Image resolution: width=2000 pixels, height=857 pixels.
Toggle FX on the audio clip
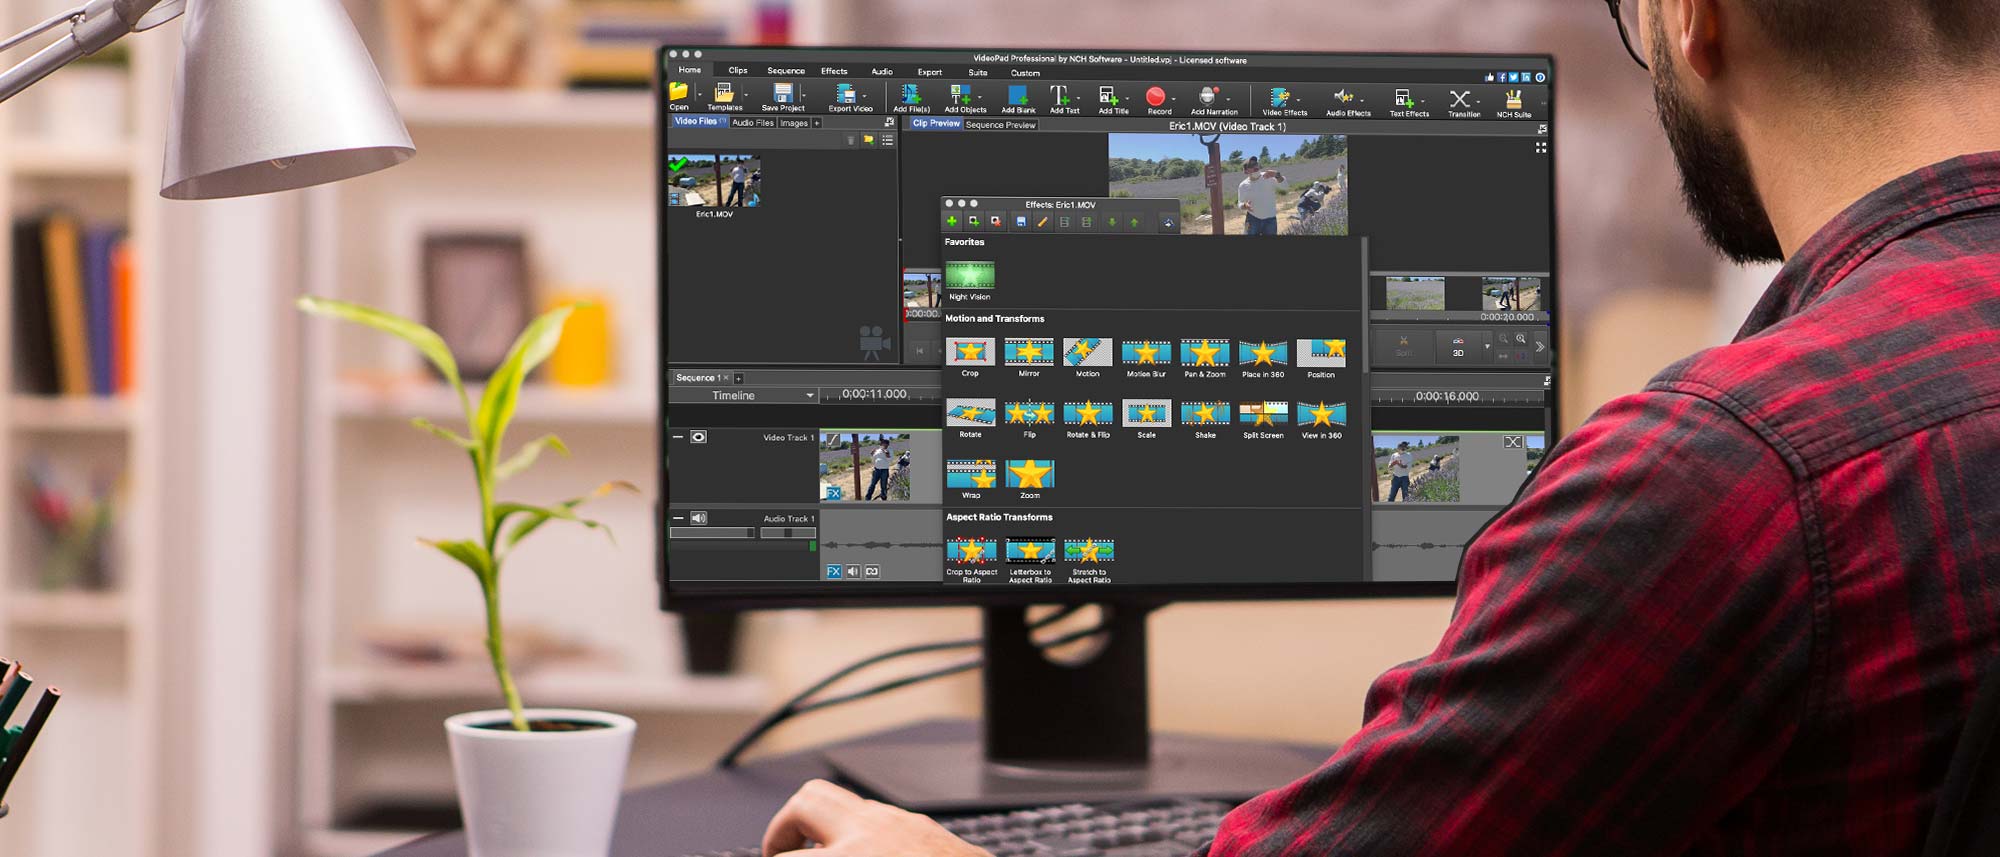tap(834, 571)
